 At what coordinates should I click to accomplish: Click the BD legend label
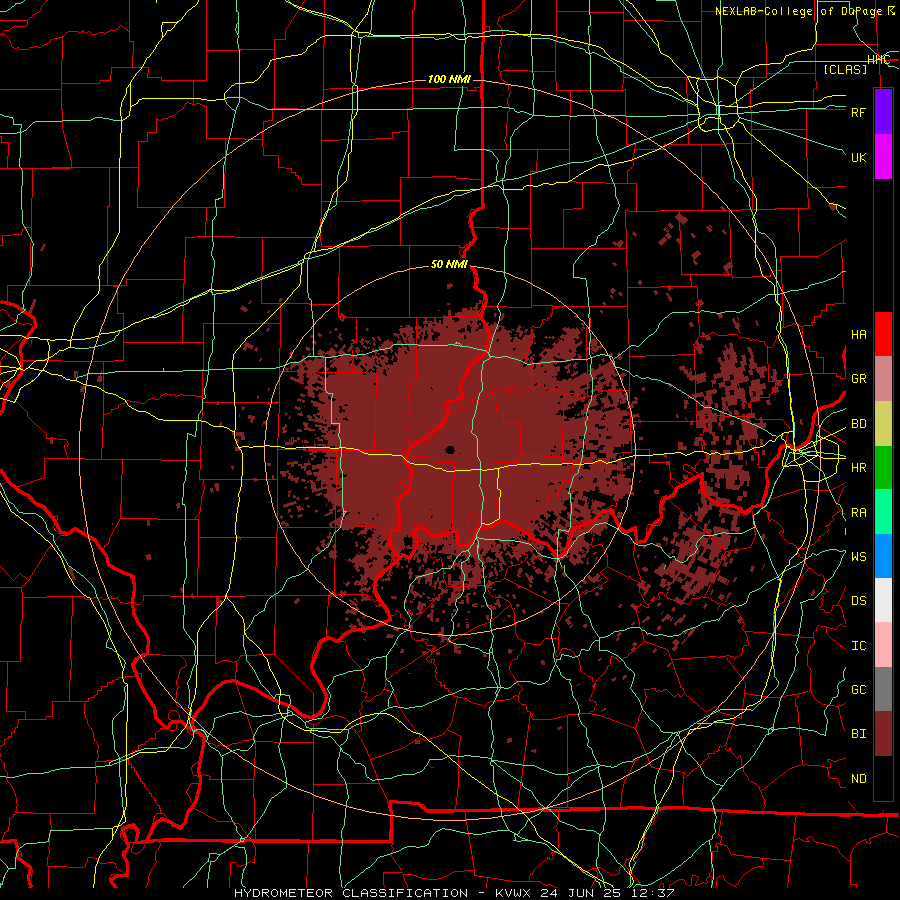(859, 424)
